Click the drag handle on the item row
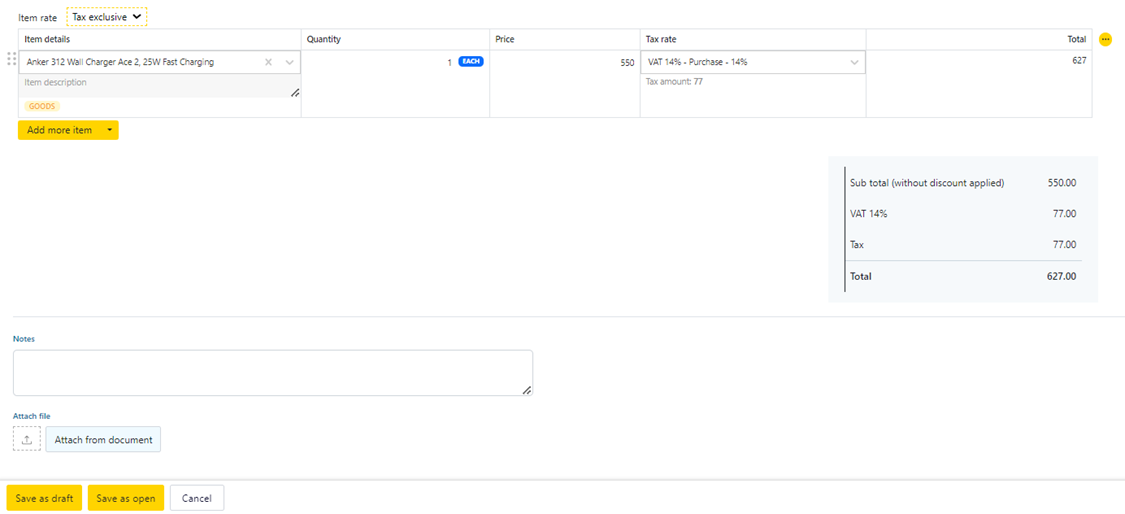 (x=12, y=61)
